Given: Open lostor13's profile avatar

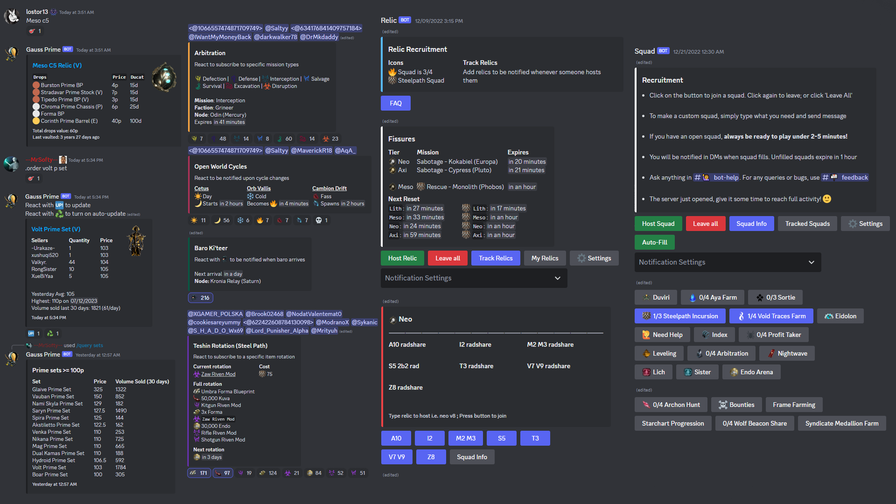Looking at the screenshot, I should coord(11,16).
